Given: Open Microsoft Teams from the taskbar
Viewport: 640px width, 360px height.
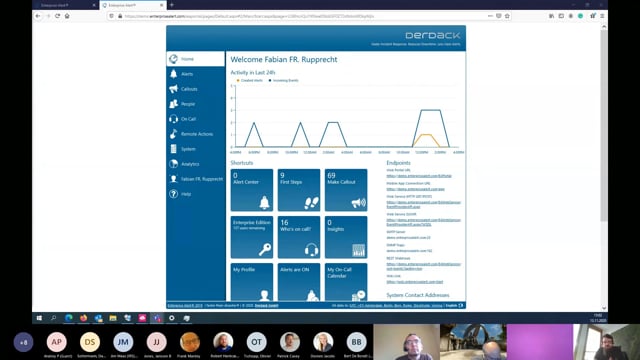Looking at the screenshot, I should 157,318.
